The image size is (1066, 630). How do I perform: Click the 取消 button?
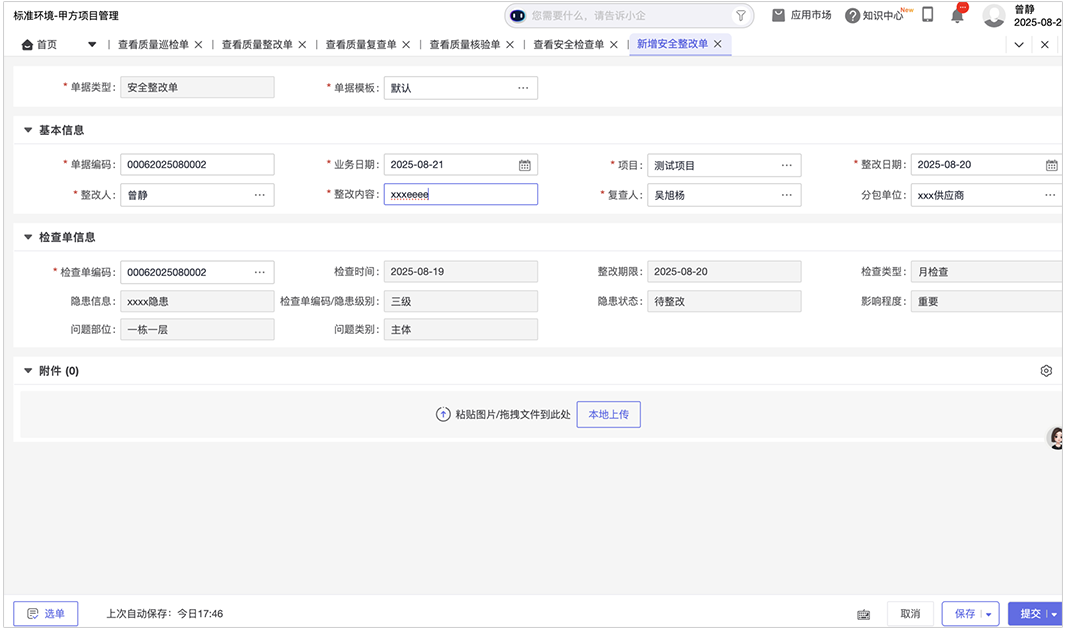tap(909, 614)
